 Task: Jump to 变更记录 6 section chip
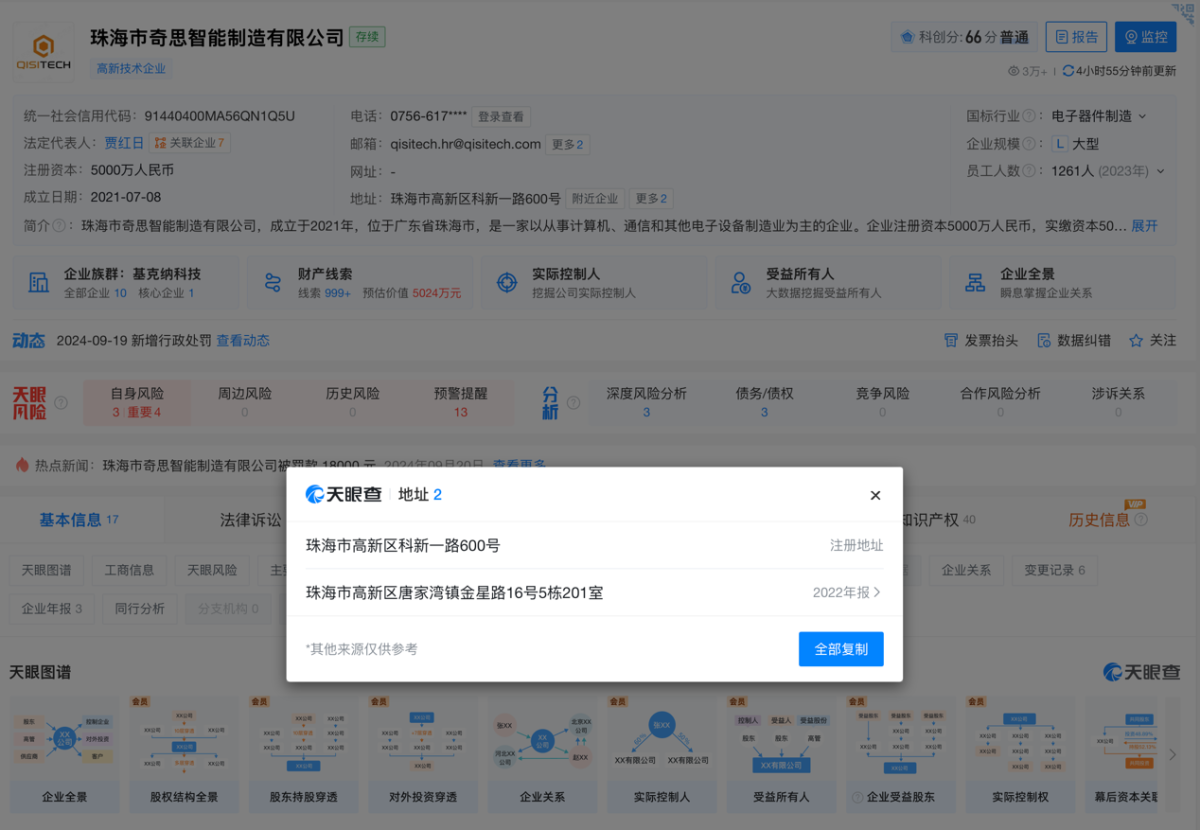click(x=1054, y=570)
